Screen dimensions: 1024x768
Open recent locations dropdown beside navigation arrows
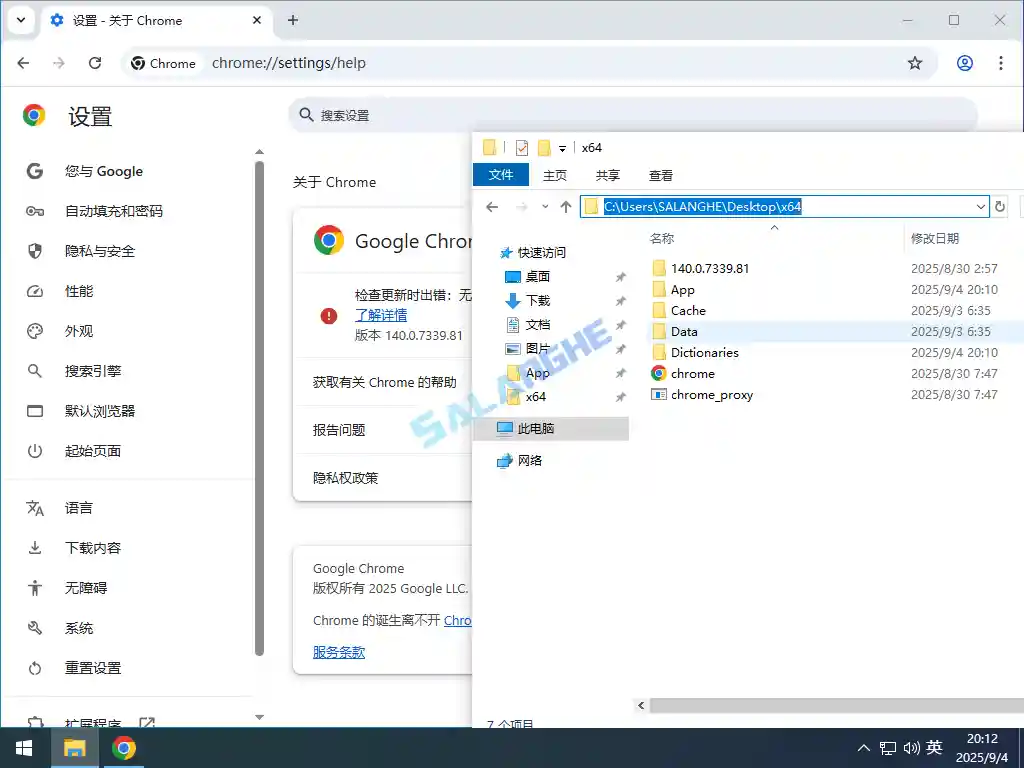(x=544, y=206)
